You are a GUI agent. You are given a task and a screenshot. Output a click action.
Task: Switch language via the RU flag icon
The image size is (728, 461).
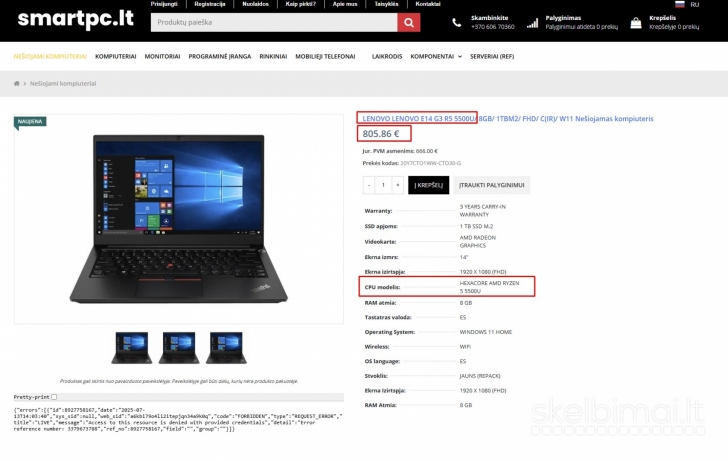pos(680,4)
